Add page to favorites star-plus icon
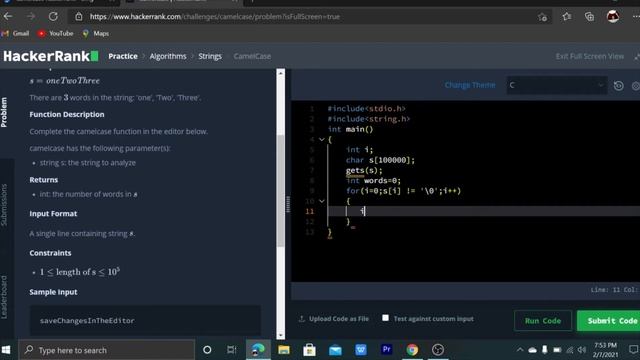The width and height of the screenshot is (640, 360). click(x=542, y=17)
